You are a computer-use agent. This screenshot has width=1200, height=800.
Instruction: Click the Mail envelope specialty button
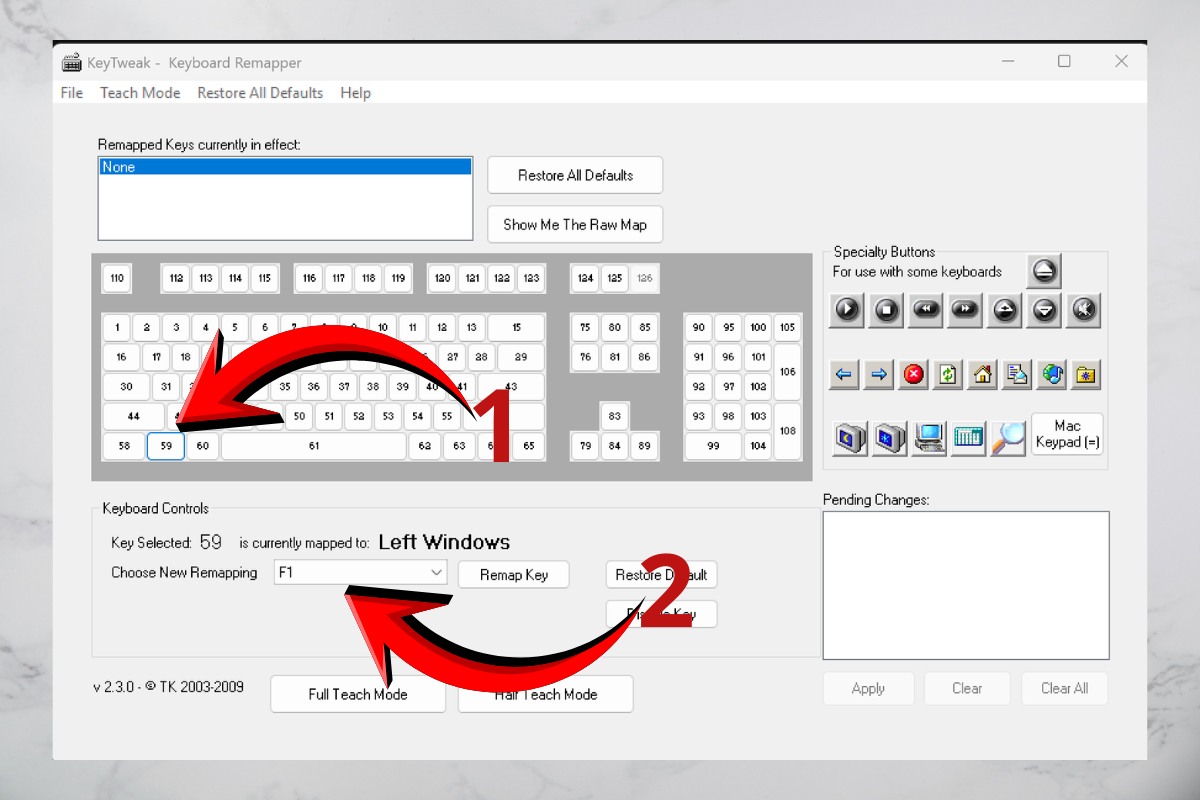[1017, 375]
